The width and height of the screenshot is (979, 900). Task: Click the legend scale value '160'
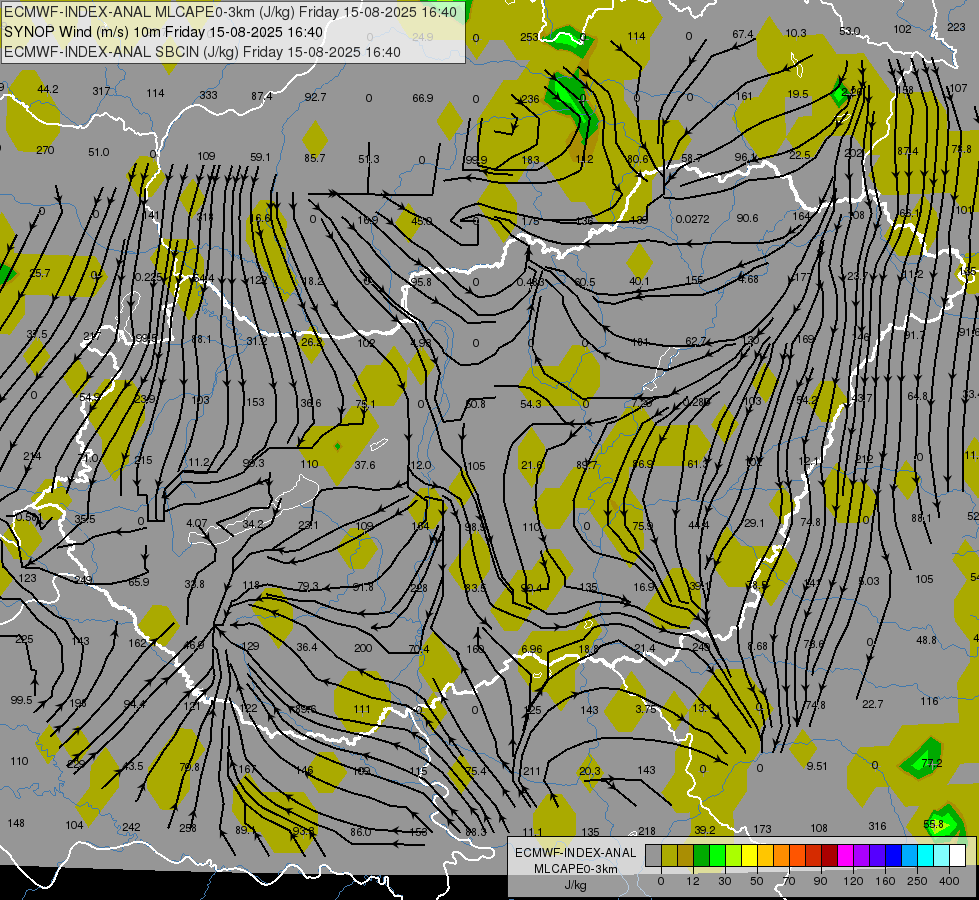(885, 881)
